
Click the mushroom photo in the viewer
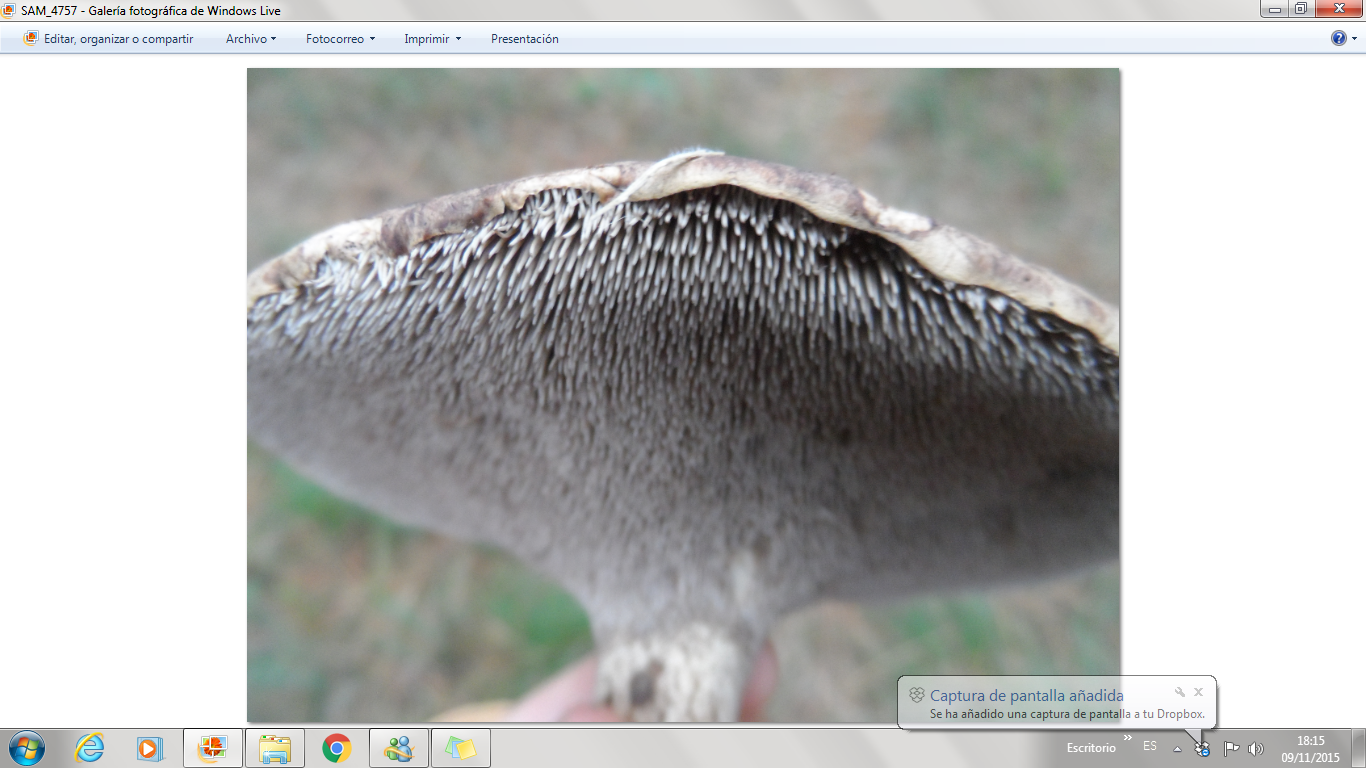click(x=683, y=394)
